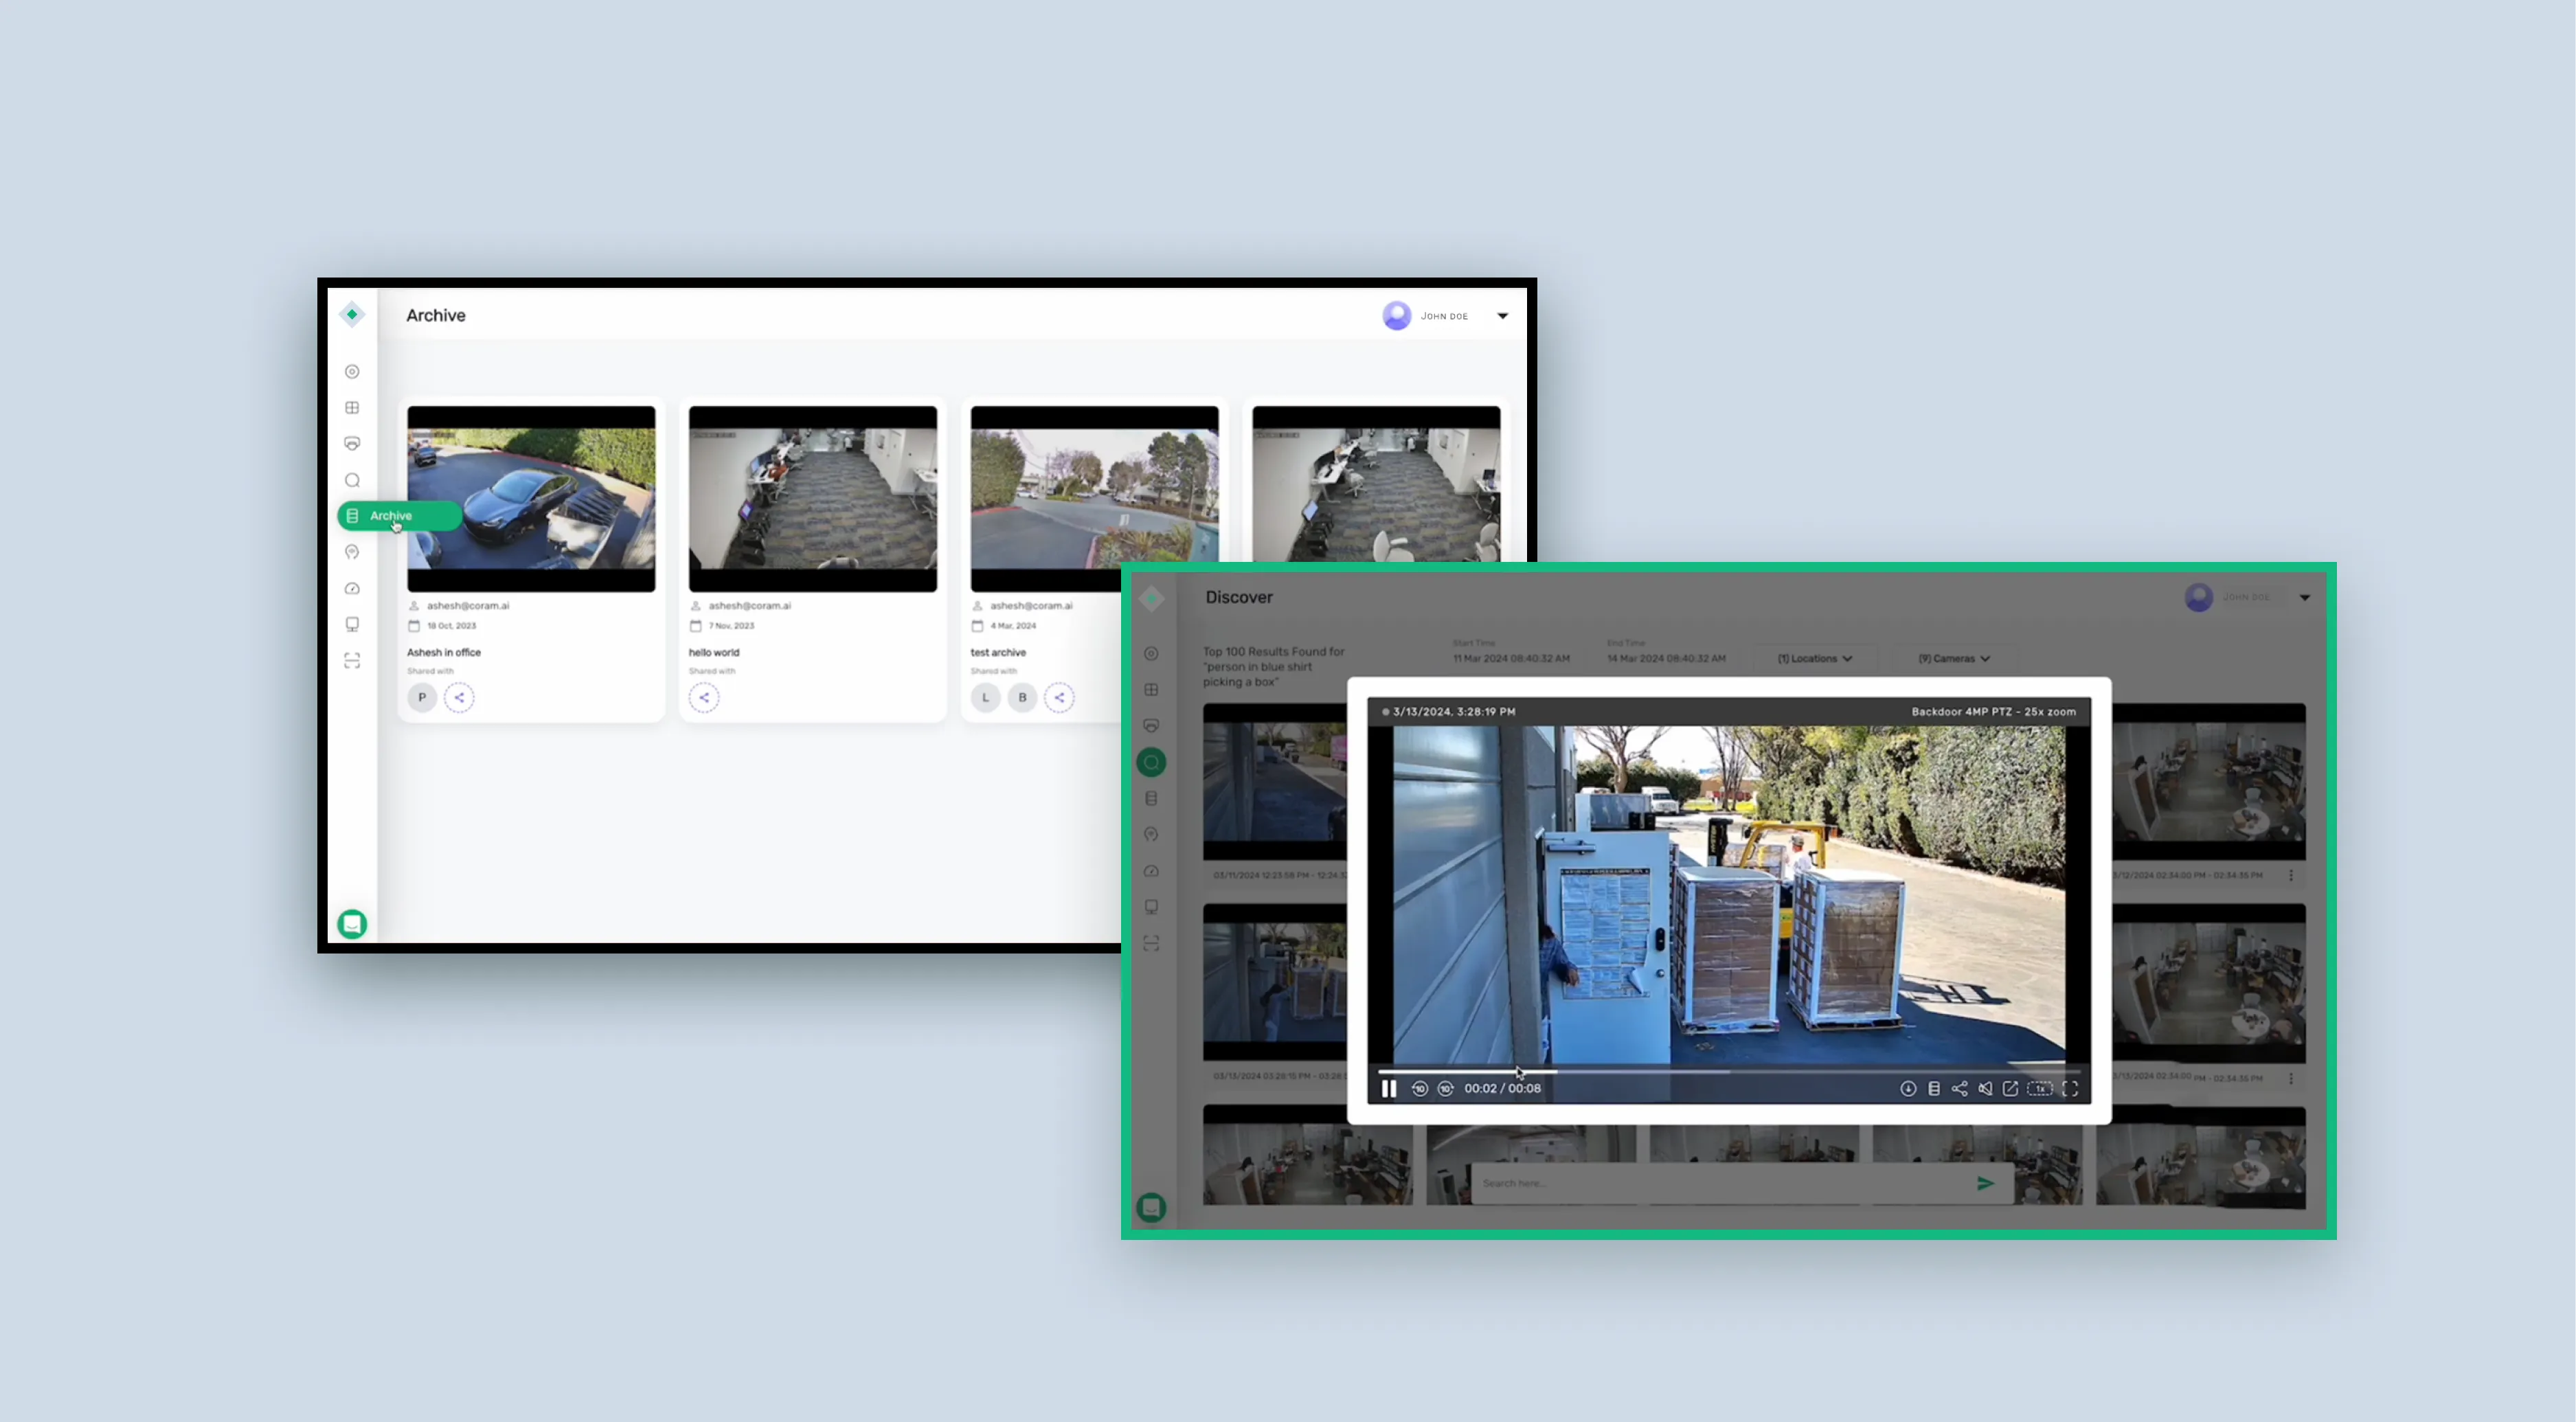
Task: Seek on the video progress bar
Action: [x=1640, y=1071]
